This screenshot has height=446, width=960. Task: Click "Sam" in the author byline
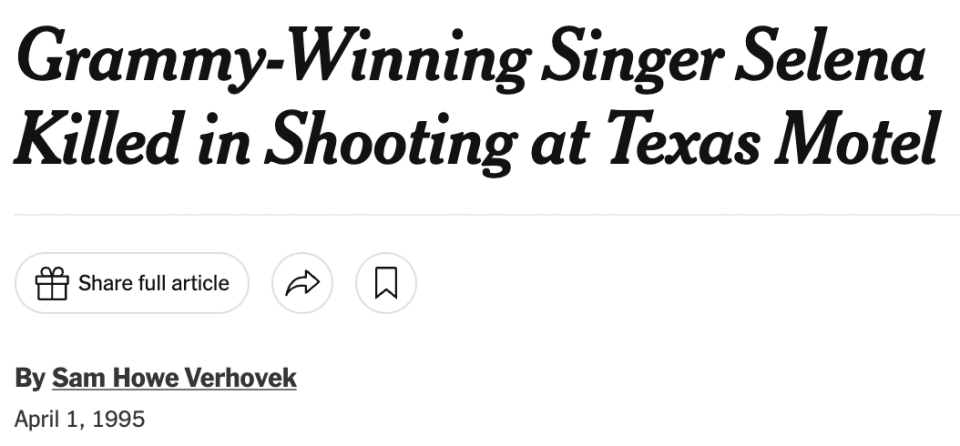[x=71, y=379]
